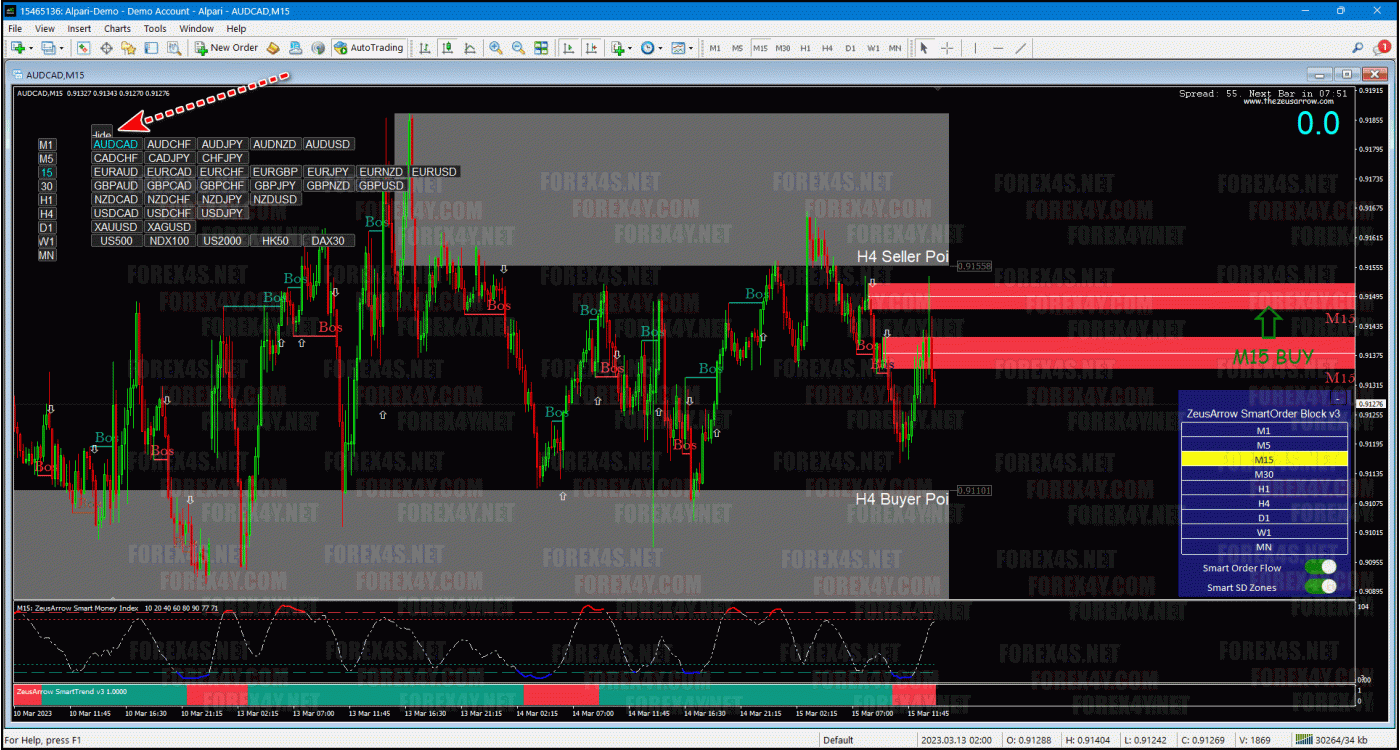Click the search magnifier in toolbar
The width and height of the screenshot is (1400, 750).
point(1357,48)
